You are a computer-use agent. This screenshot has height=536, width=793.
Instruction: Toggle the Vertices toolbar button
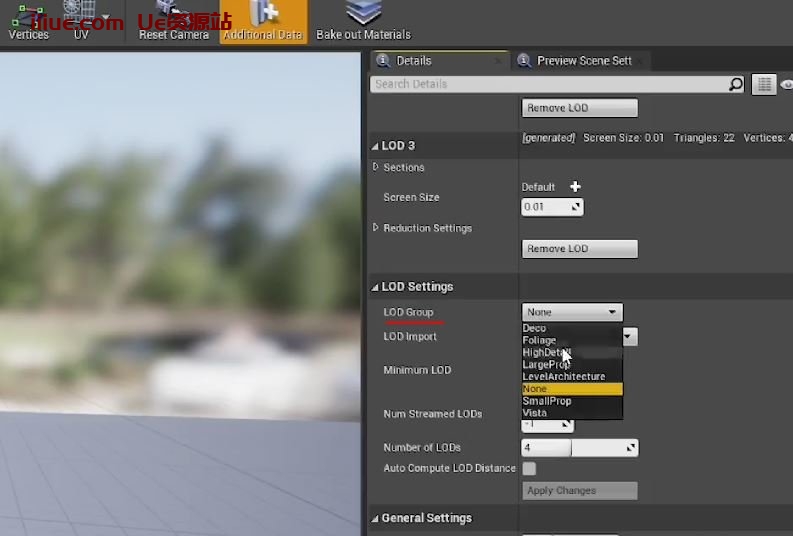[28, 22]
